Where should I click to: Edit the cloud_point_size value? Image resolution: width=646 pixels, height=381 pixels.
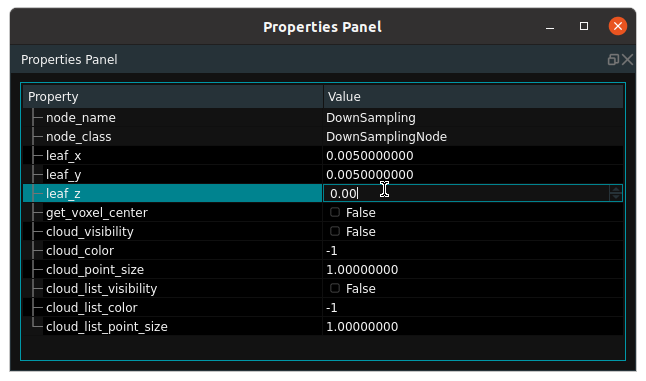tap(473, 269)
